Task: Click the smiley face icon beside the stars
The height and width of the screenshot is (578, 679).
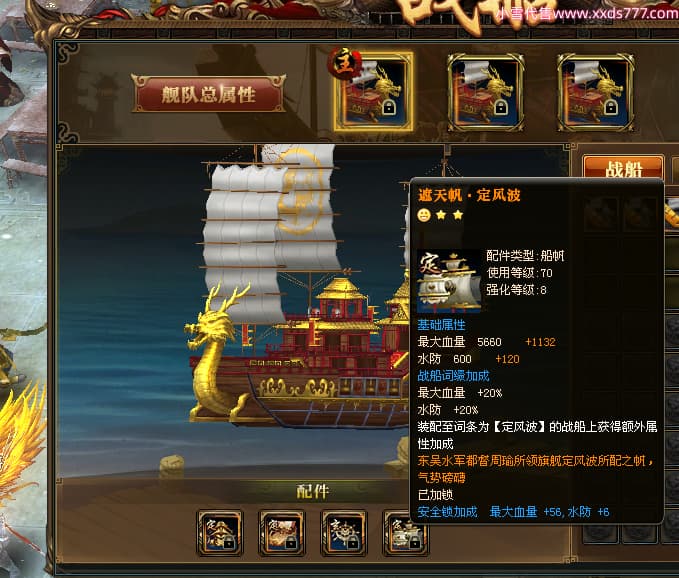Action: coord(424,215)
